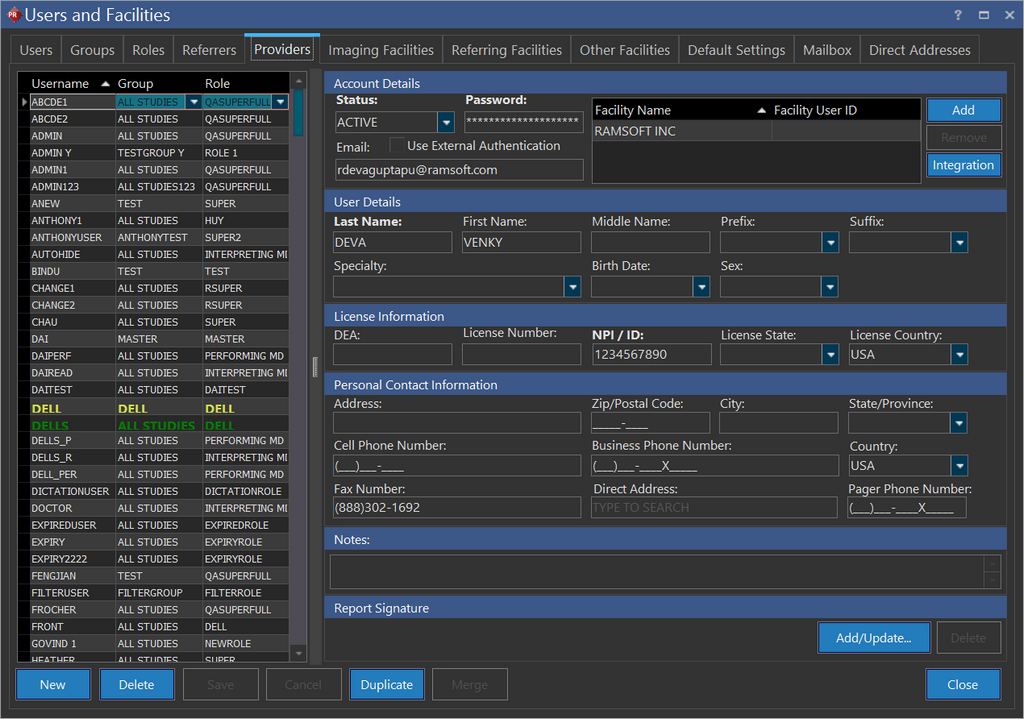The image size is (1024, 719).
Task: Click the app logo icon in title bar
Action: pos(13,15)
